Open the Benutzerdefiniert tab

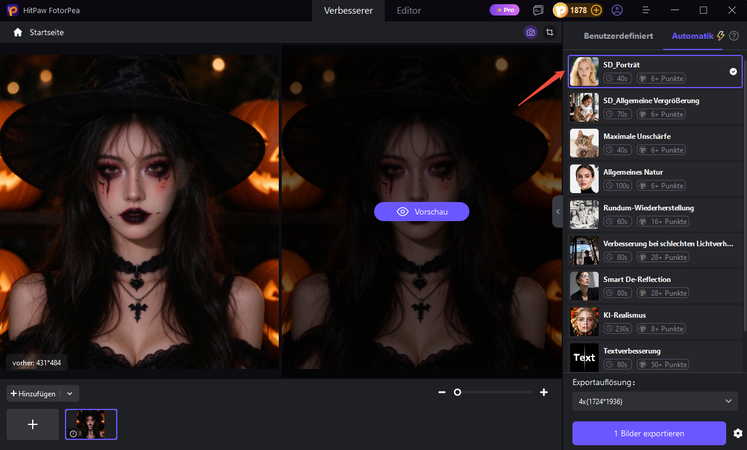pos(618,36)
